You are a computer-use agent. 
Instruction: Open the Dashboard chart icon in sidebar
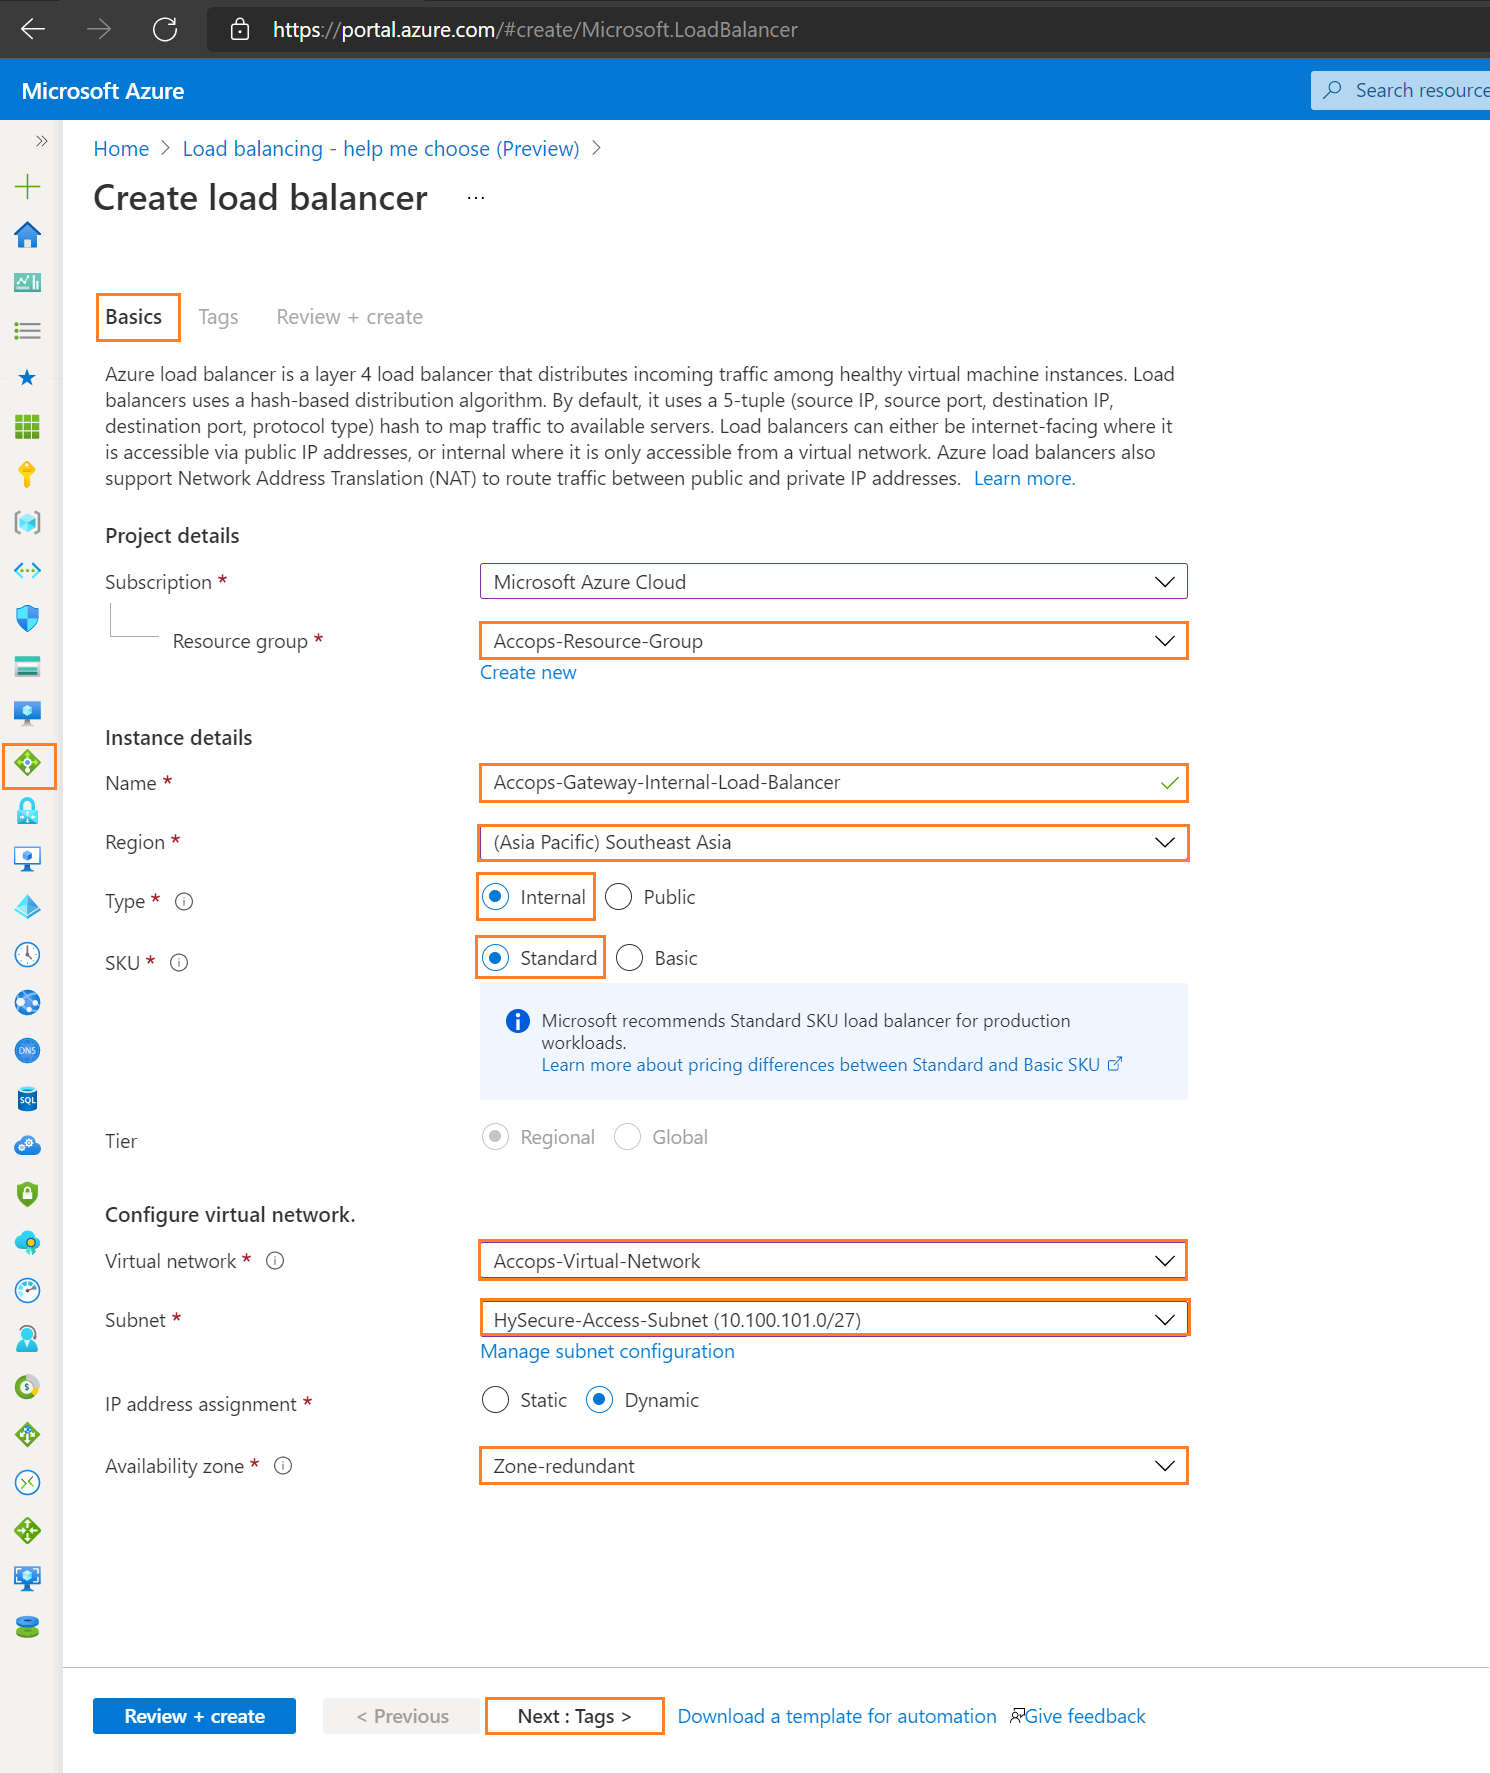click(x=27, y=283)
